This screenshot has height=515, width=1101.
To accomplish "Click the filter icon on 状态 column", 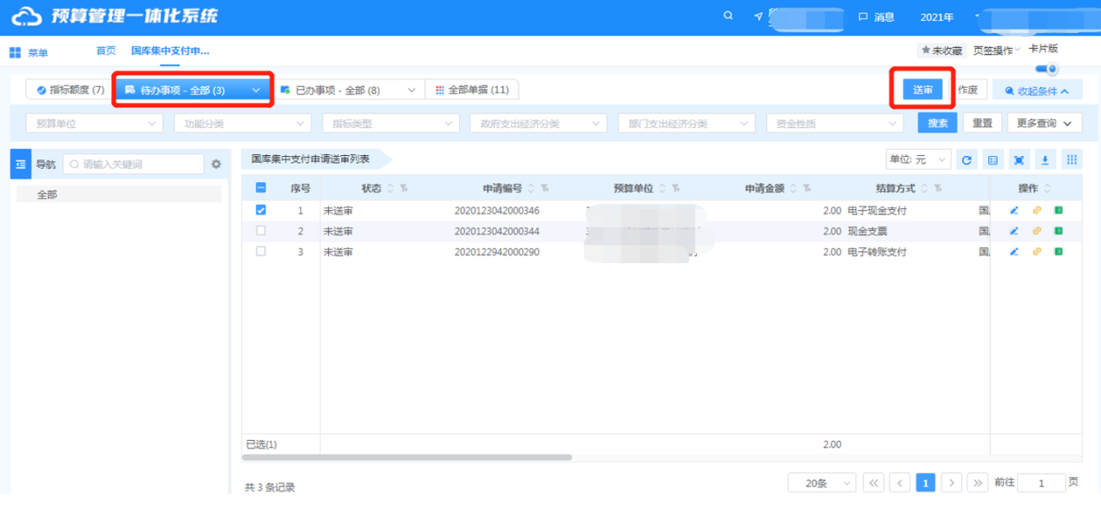I will (403, 188).
